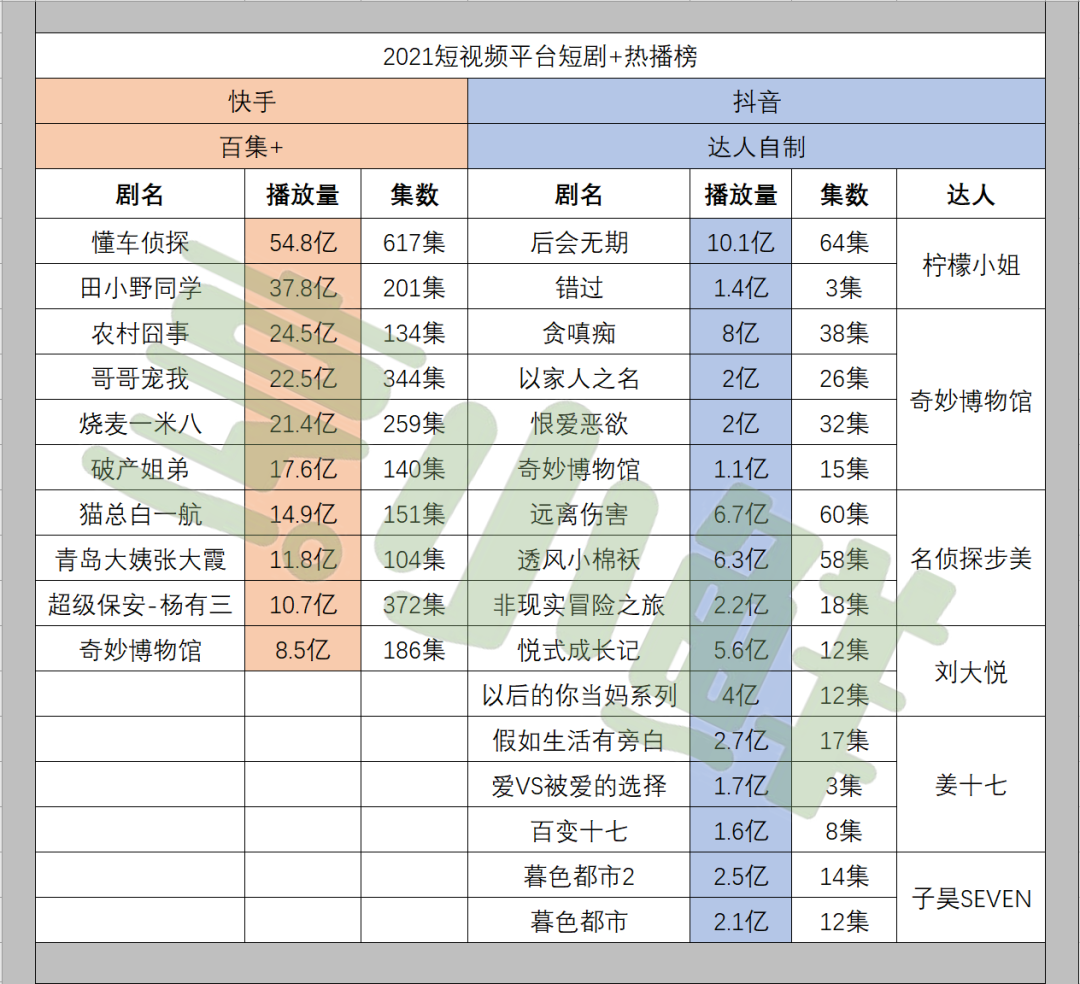Click the 1.1亿 cell
The width and height of the screenshot is (1080, 984).
pyautogui.click(x=740, y=468)
